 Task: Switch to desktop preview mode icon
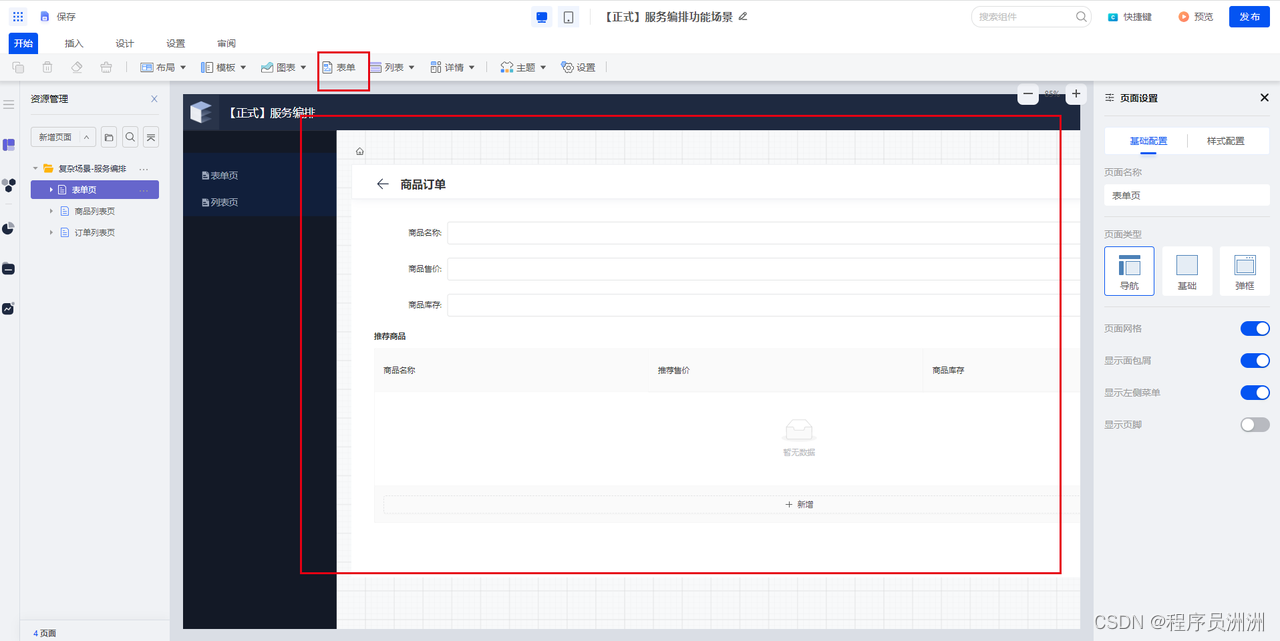coord(542,17)
